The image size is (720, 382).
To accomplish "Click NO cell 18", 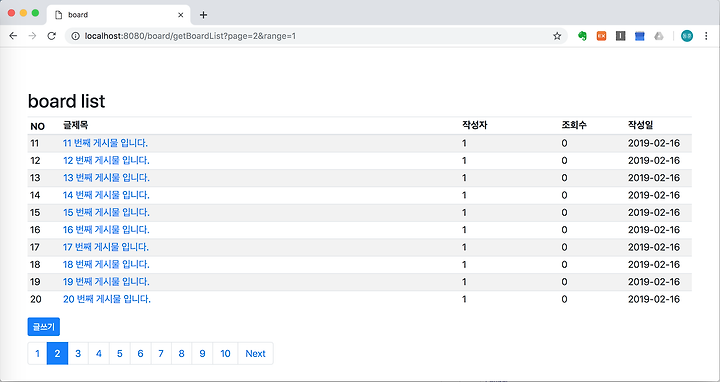I will pos(35,264).
